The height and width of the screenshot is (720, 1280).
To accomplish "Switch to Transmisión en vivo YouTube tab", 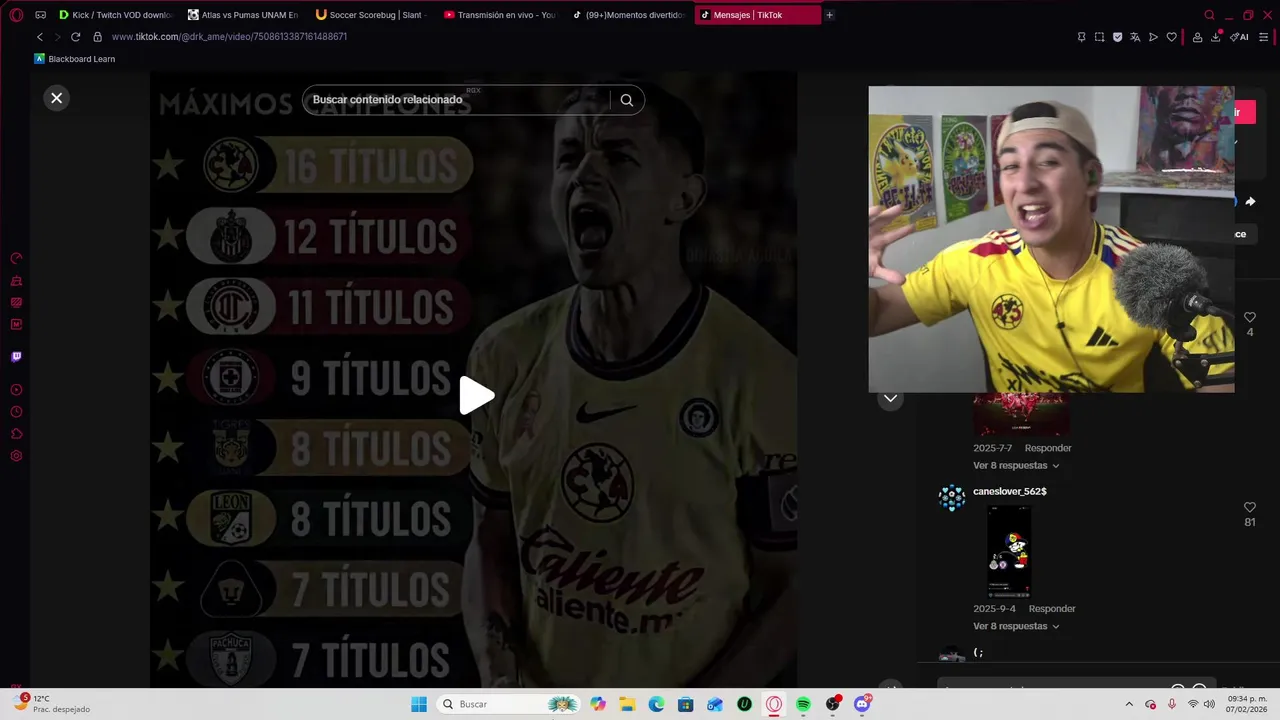I will pos(500,15).
